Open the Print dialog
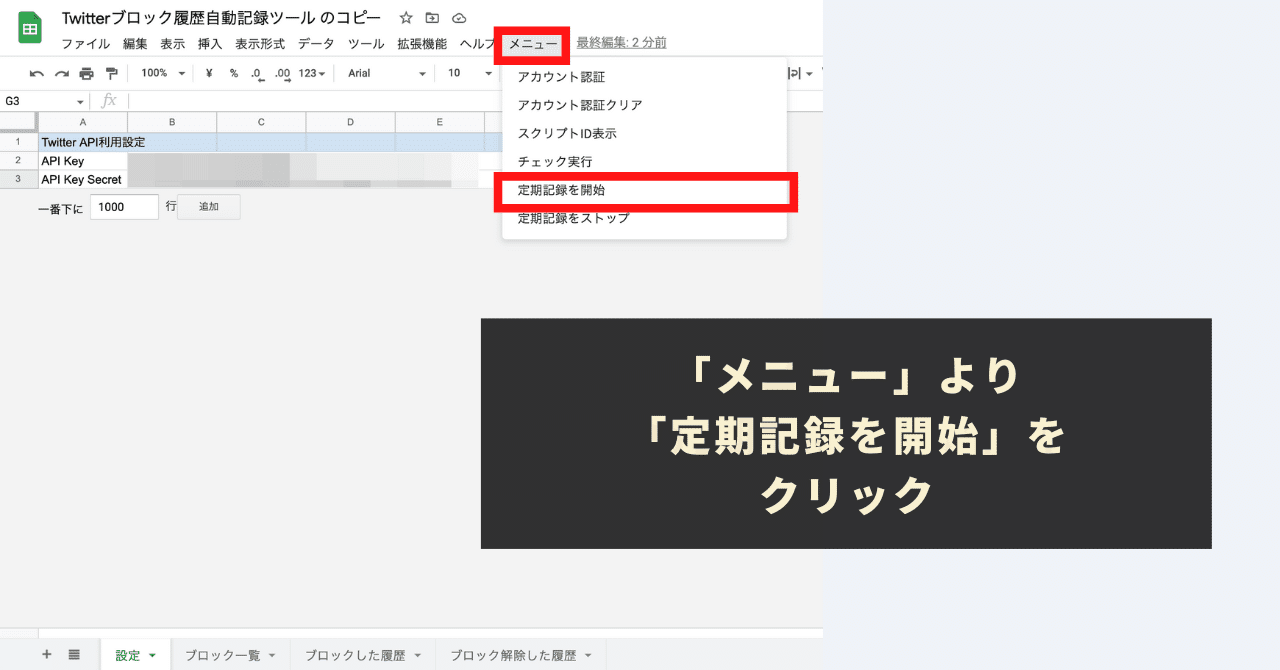The height and width of the screenshot is (670, 1280). coord(87,73)
